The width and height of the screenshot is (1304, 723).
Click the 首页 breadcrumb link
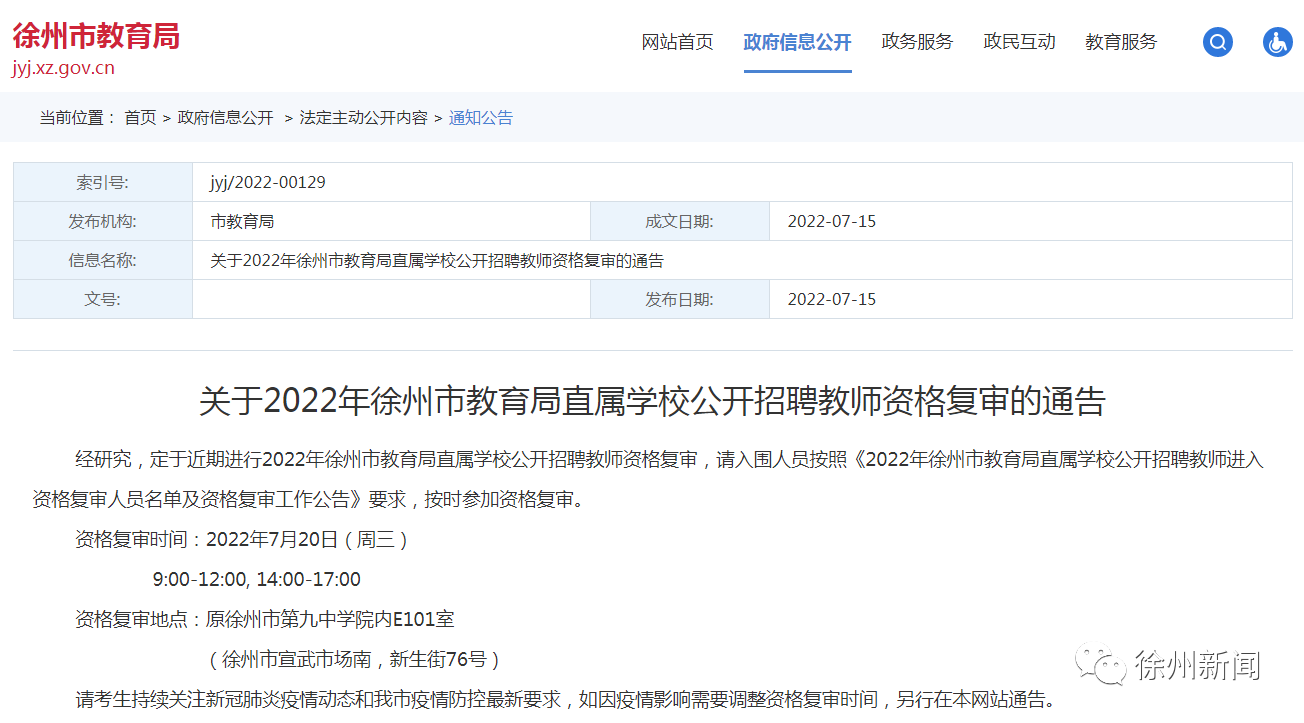coord(140,118)
